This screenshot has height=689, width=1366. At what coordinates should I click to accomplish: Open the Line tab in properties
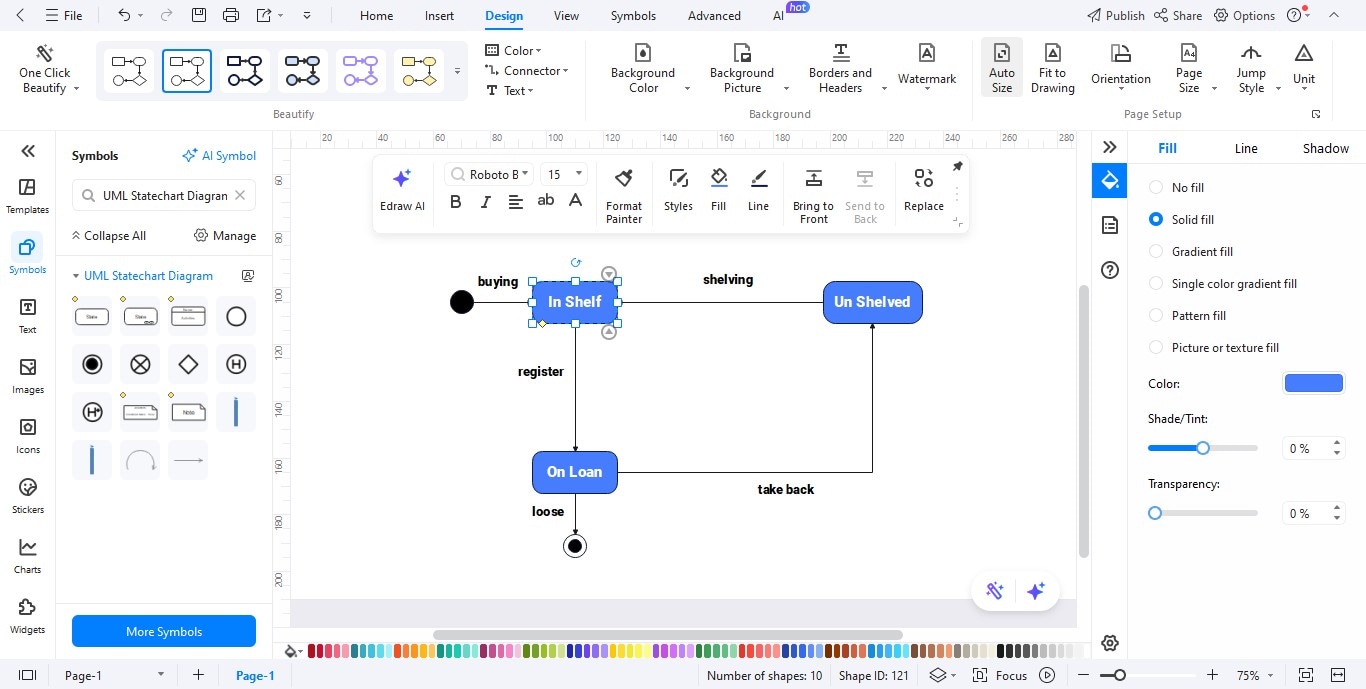1246,148
